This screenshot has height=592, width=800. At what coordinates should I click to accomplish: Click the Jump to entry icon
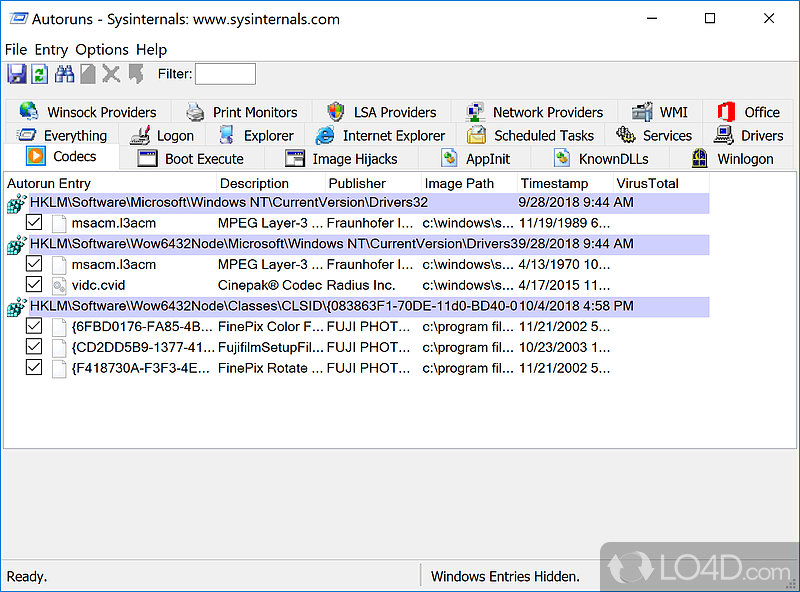click(135, 74)
